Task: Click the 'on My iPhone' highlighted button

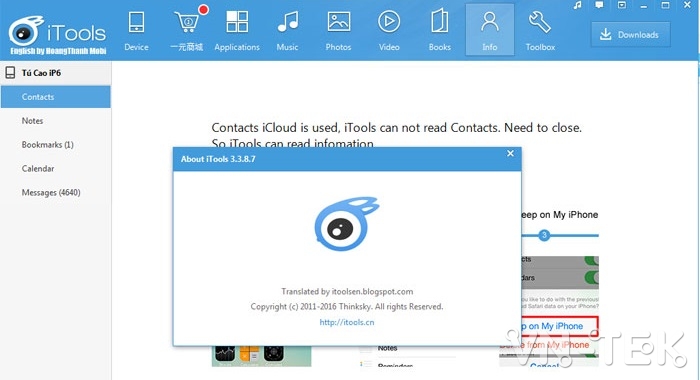Action: click(559, 326)
